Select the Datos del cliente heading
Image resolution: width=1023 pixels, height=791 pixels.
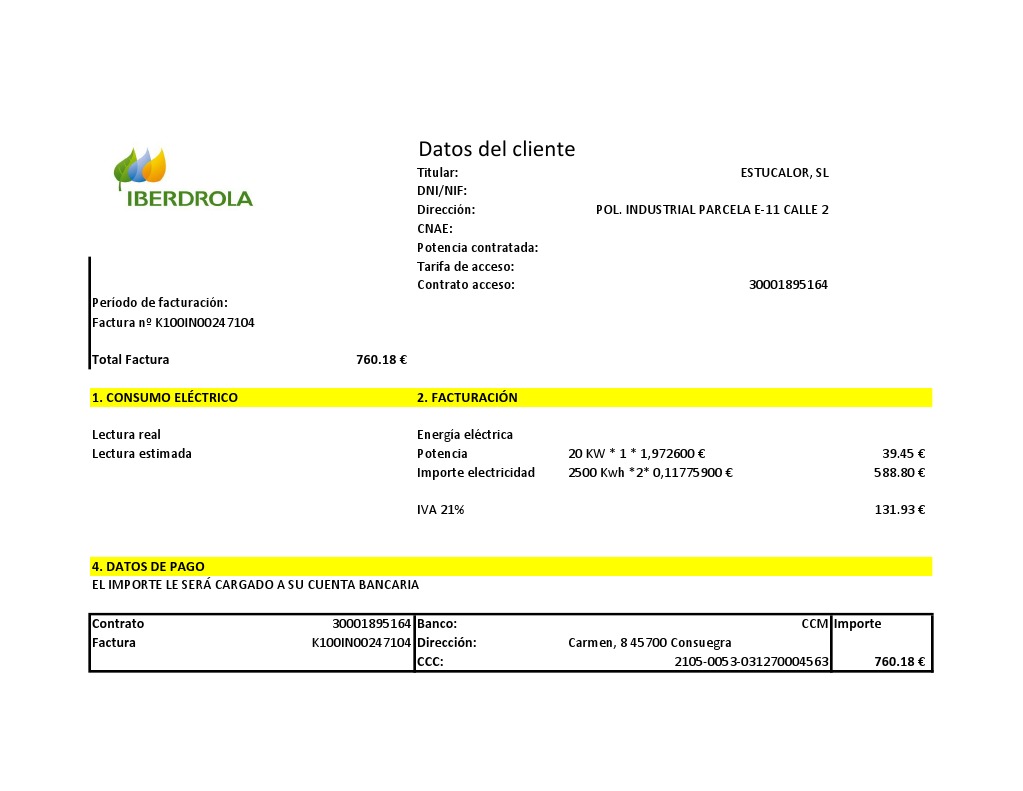(x=496, y=148)
